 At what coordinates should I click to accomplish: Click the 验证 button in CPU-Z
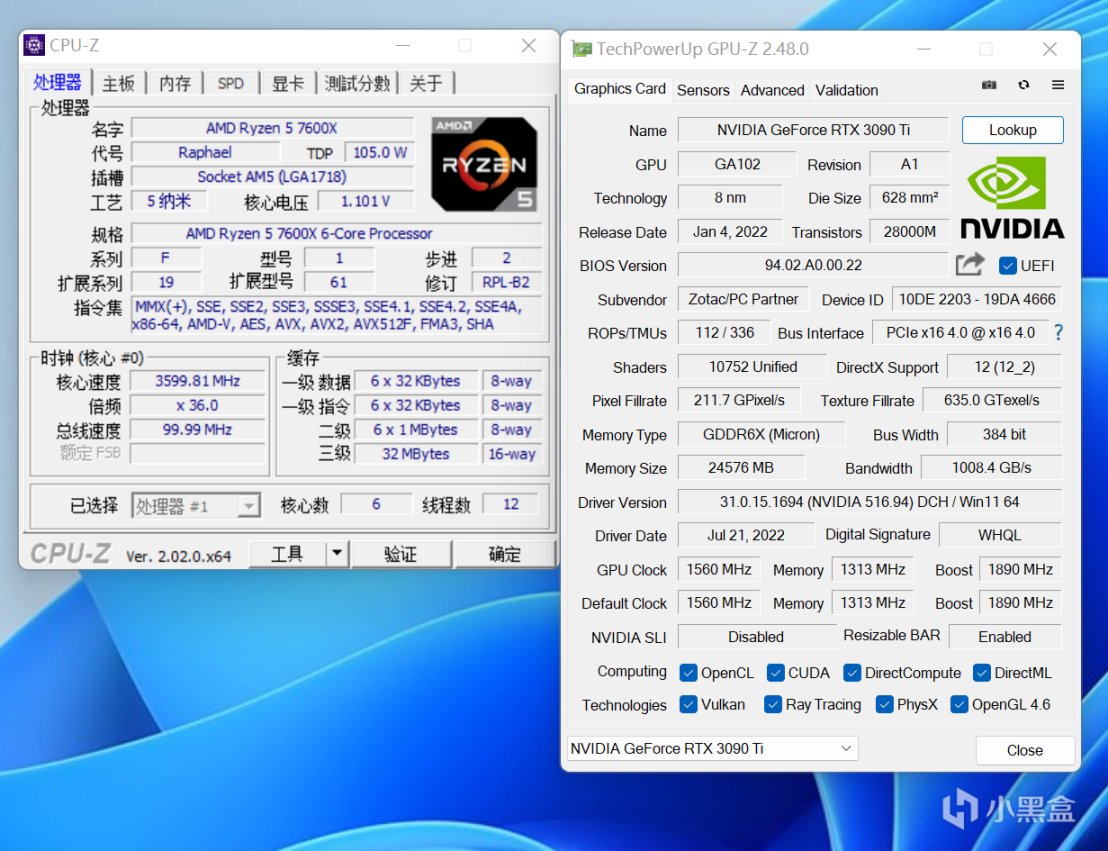[401, 554]
